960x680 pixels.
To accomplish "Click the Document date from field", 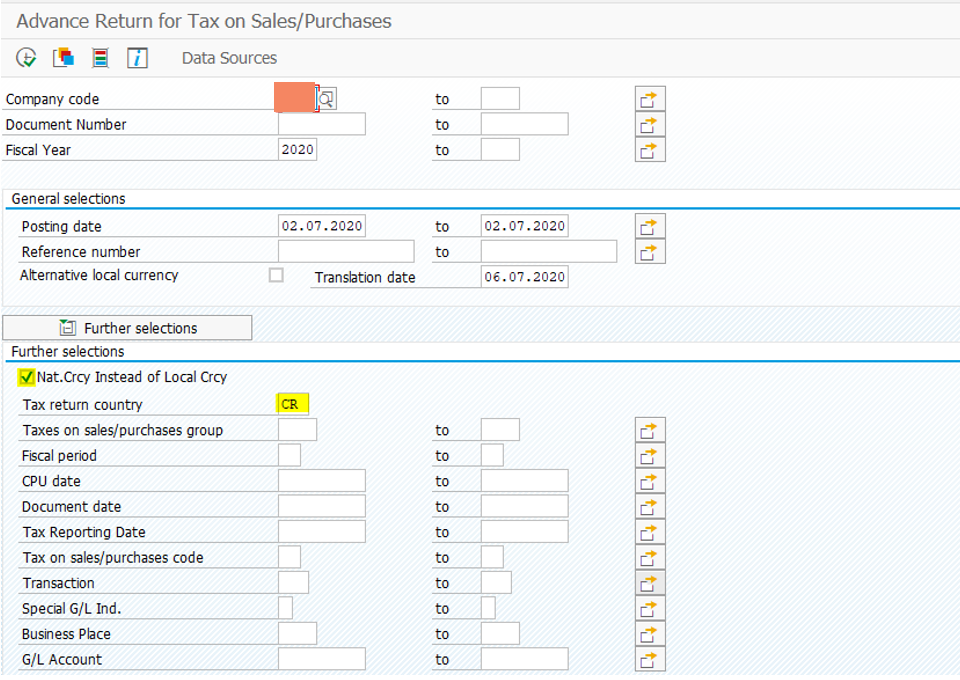I will point(322,506).
